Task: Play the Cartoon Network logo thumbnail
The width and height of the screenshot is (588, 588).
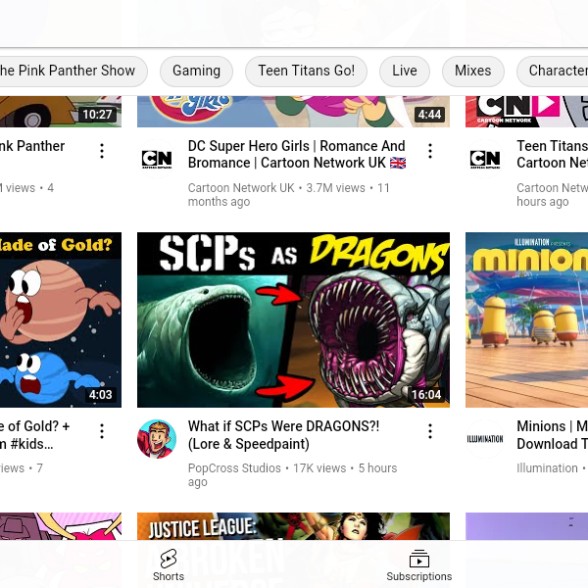Action: 527,111
